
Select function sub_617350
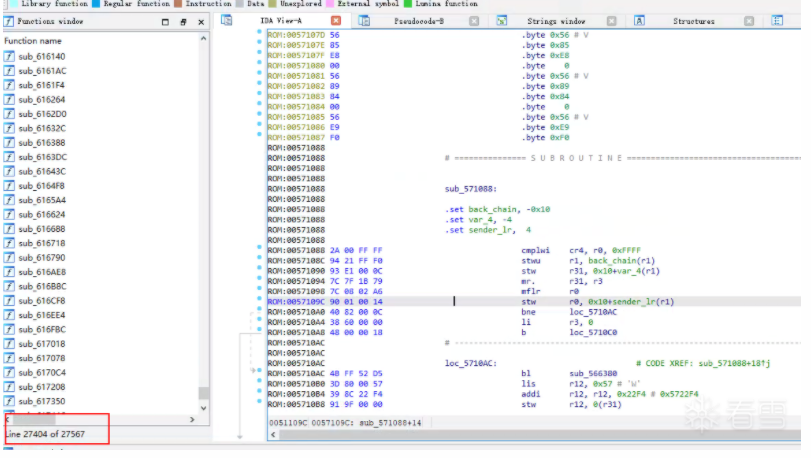coord(42,402)
